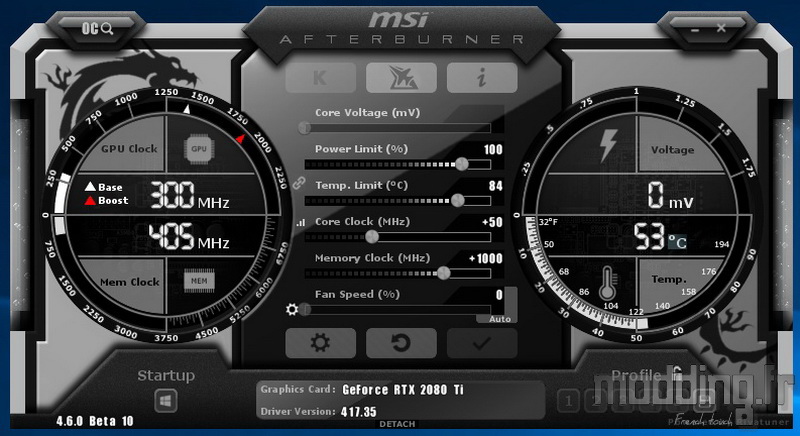
Task: Click the Startup label
Action: (166, 376)
